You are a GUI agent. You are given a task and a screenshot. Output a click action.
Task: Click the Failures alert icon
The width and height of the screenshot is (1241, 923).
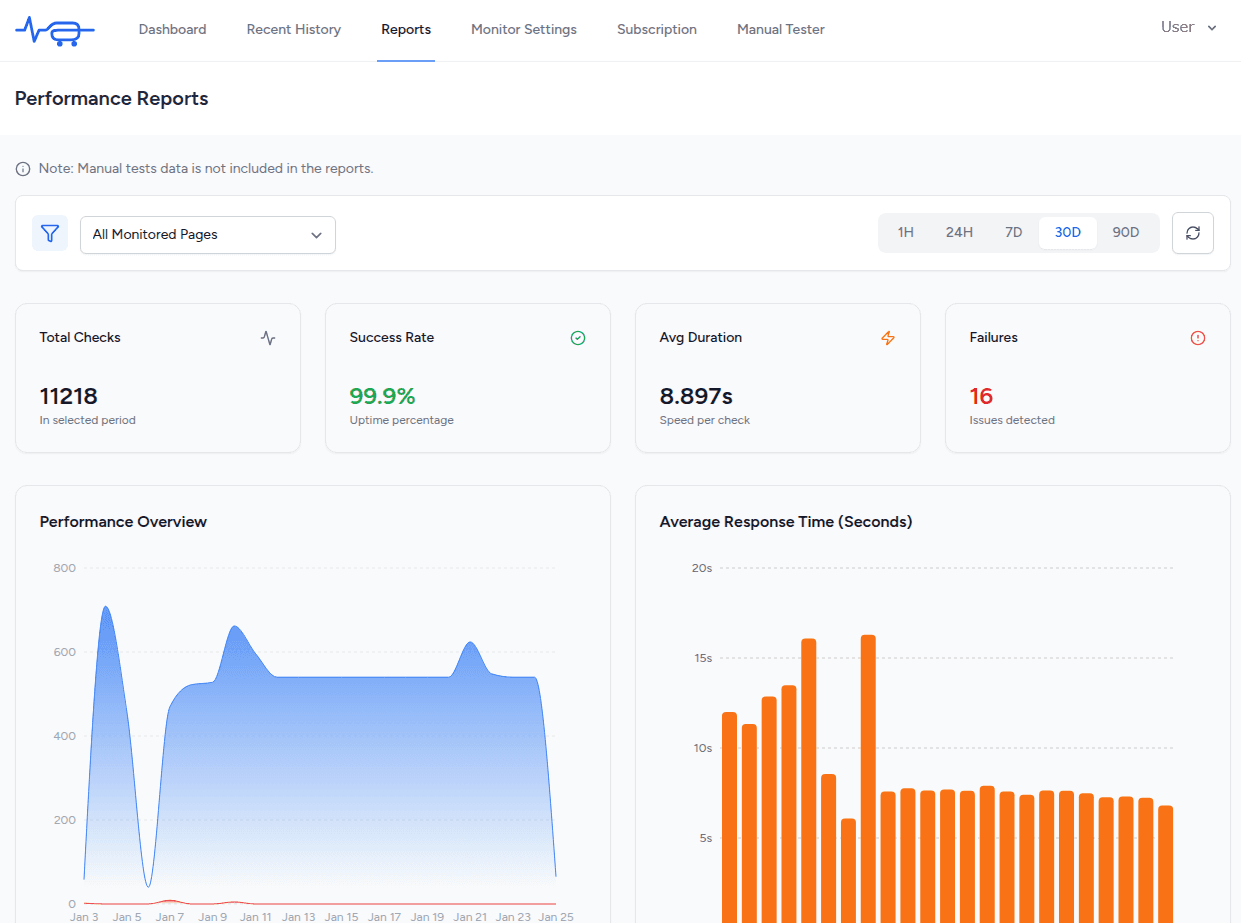pyautogui.click(x=1198, y=338)
